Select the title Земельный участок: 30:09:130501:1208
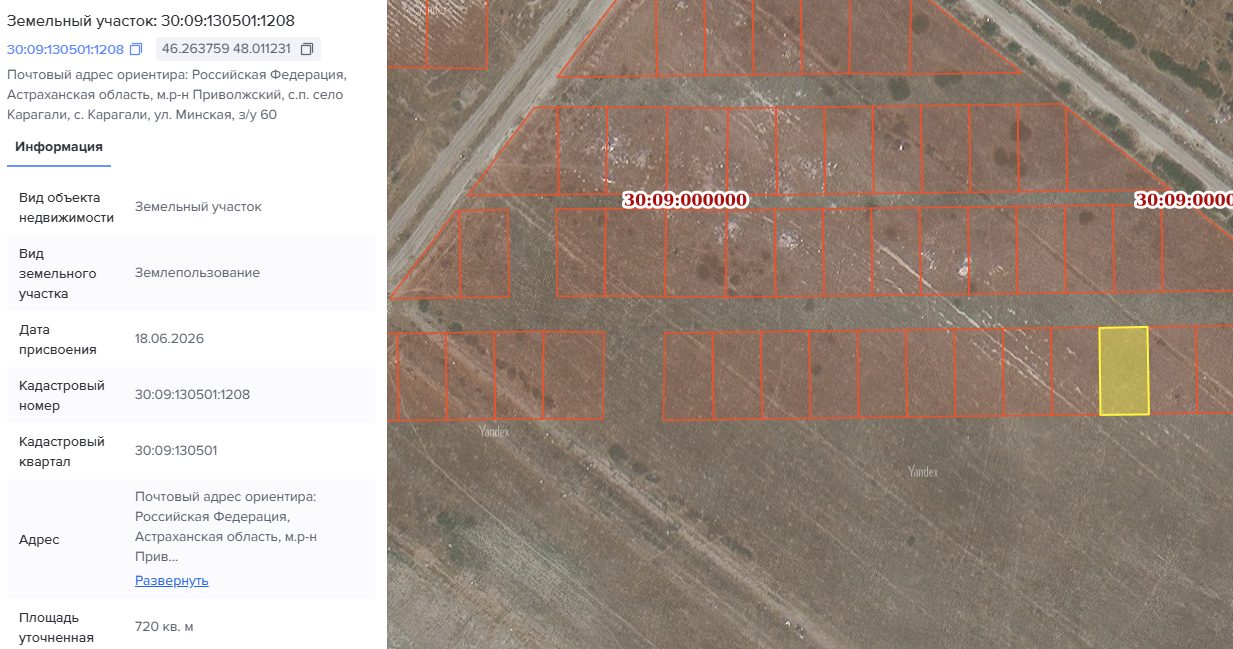The height and width of the screenshot is (649, 1233). click(151, 20)
